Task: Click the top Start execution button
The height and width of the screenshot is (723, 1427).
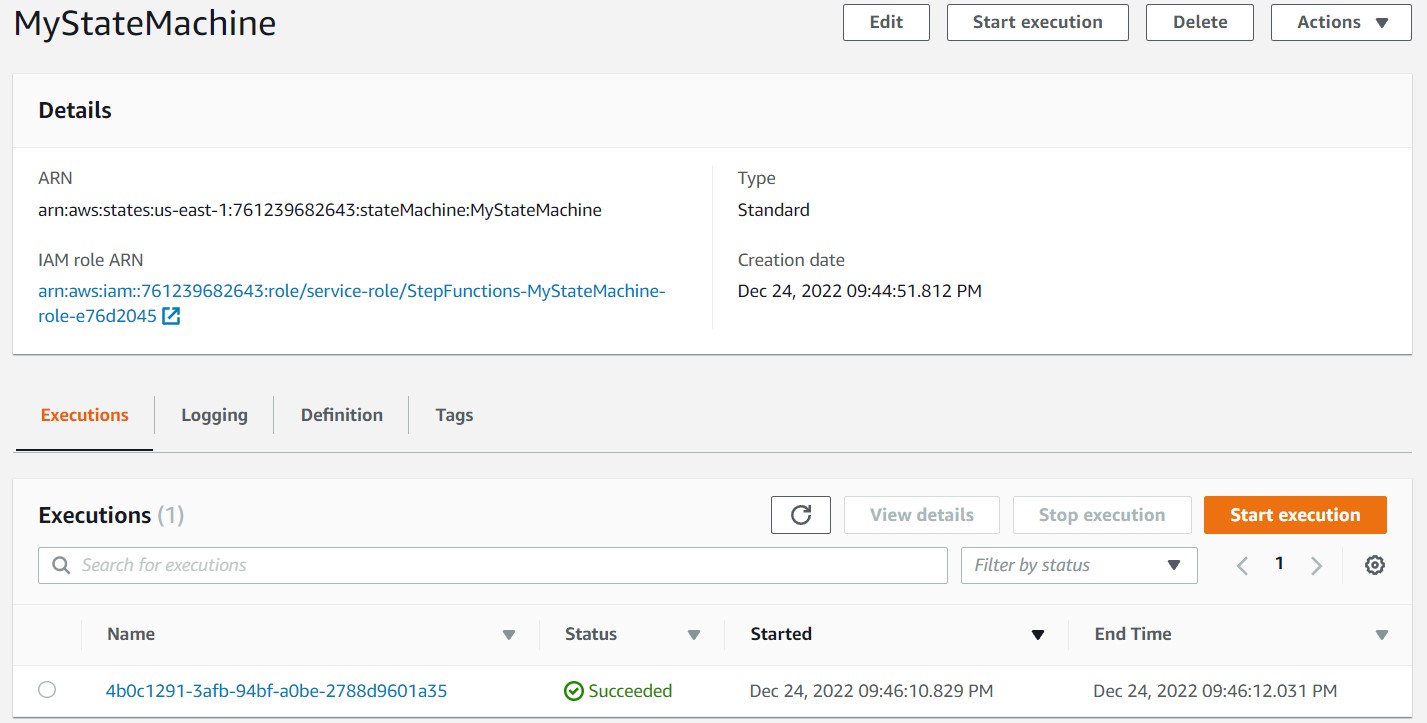Action: [x=1038, y=22]
